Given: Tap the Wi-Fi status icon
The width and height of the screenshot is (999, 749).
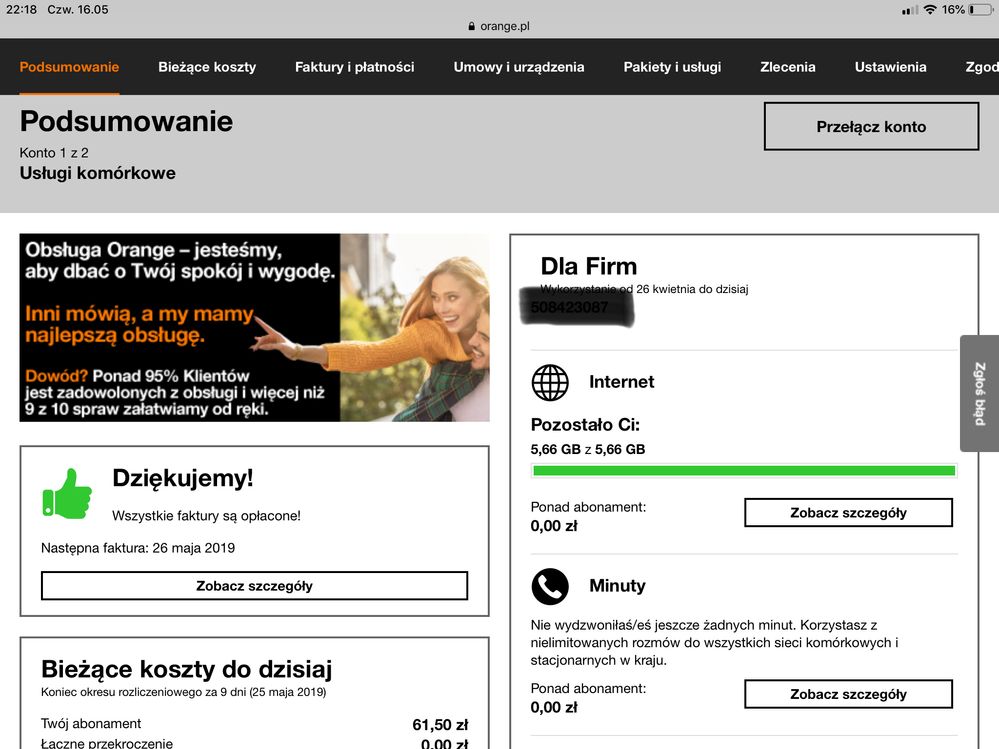Looking at the screenshot, I should pyautogui.click(x=930, y=10).
